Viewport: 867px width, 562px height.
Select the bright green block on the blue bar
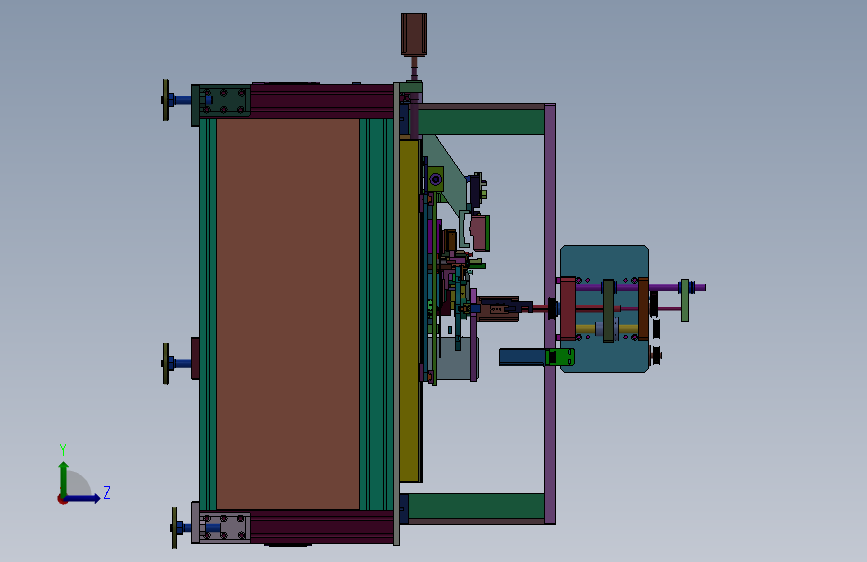[560, 357]
